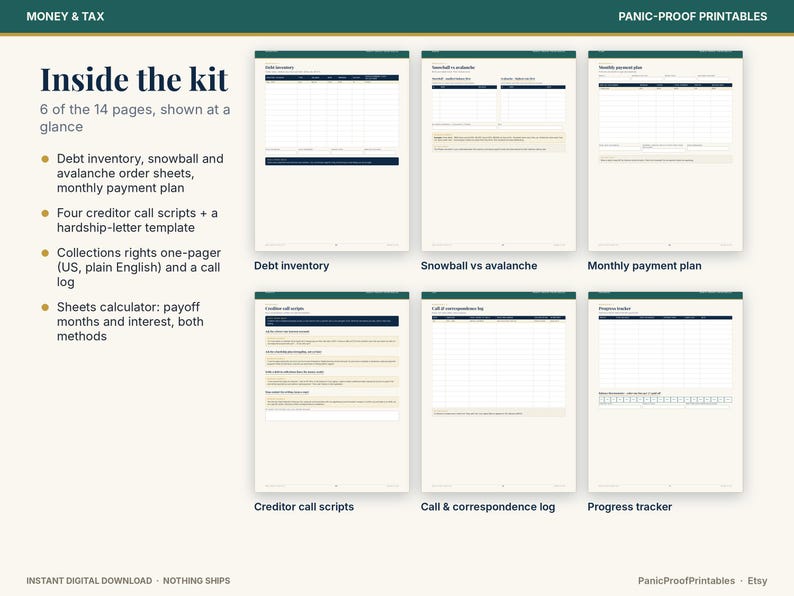Click the 'MONEY & TAX' header label
The image size is (794, 596).
65,17
